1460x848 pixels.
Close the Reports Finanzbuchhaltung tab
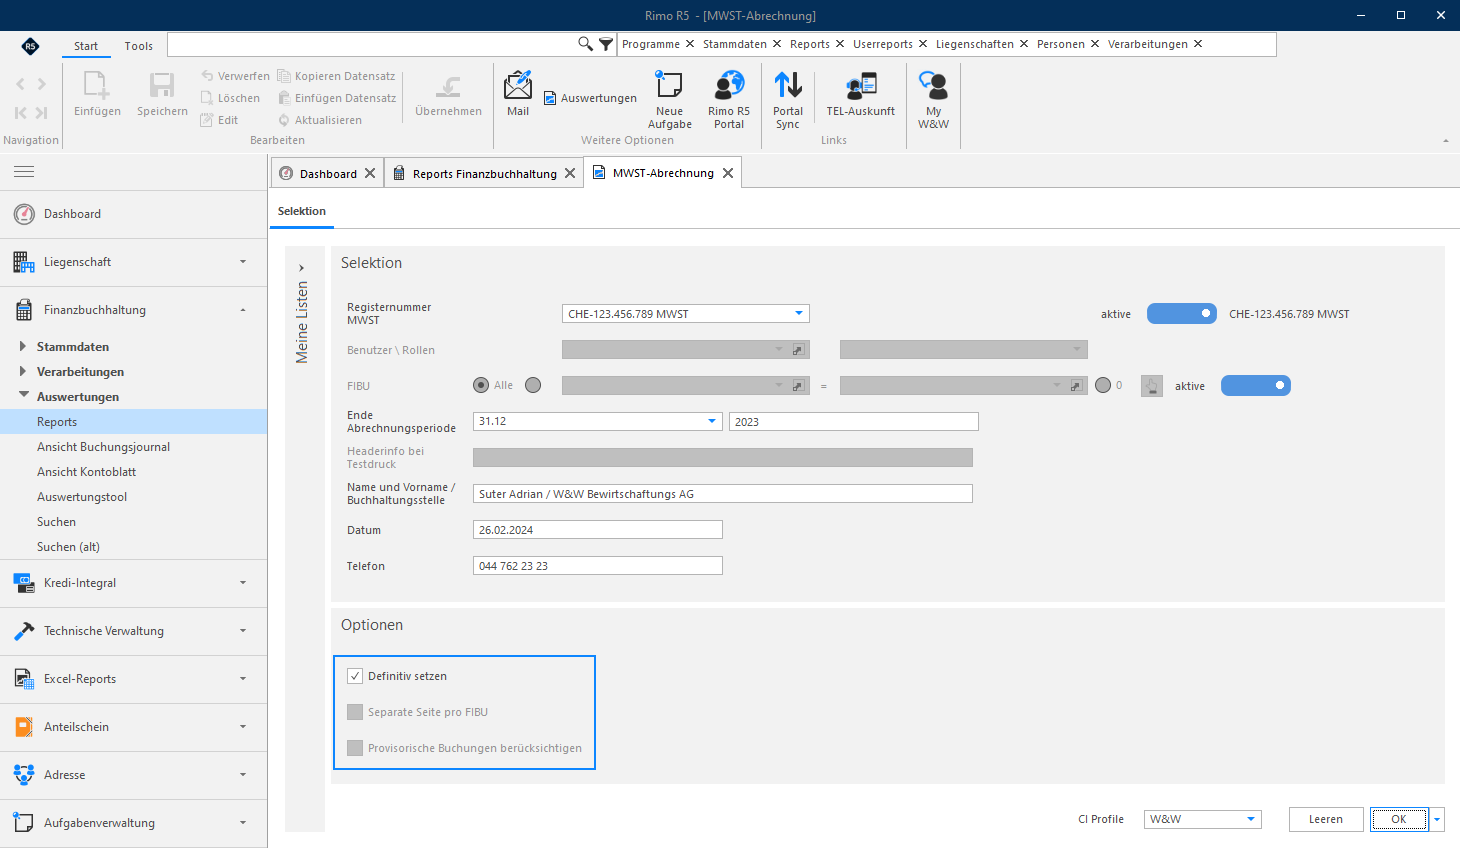(570, 173)
